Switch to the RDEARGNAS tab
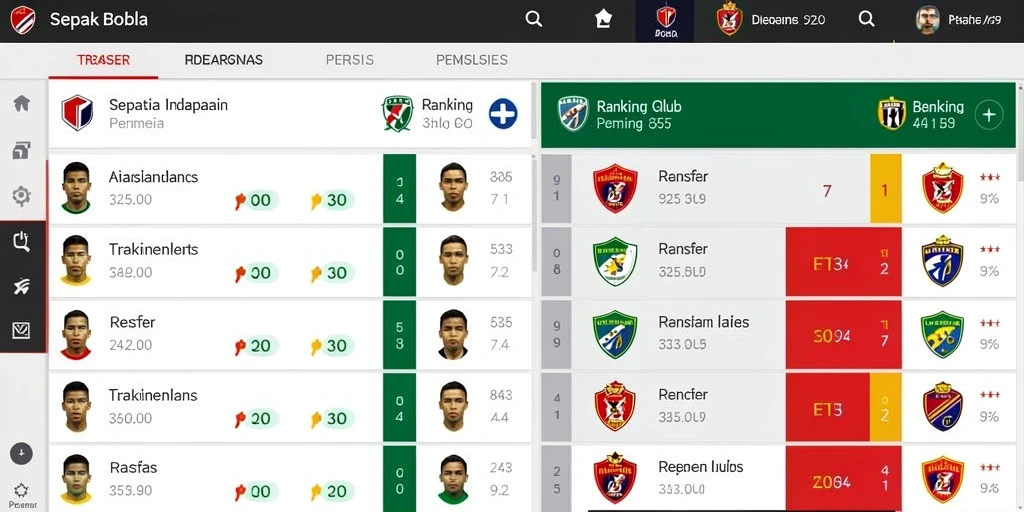1024x512 pixels. (223, 60)
